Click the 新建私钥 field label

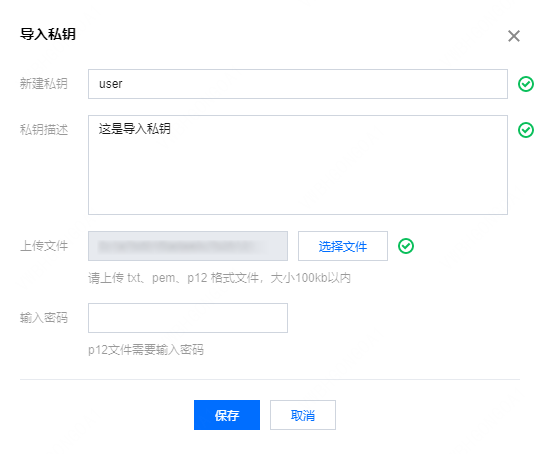coord(44,84)
